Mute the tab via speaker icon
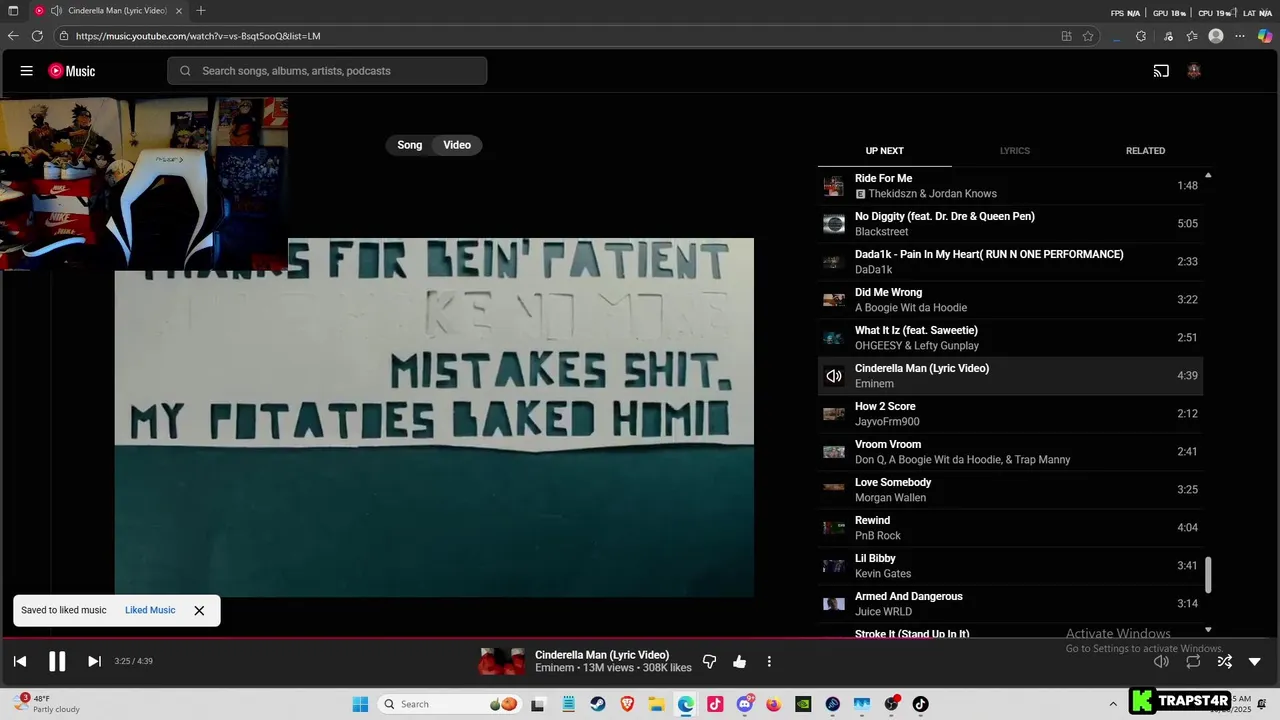Image resolution: width=1280 pixels, height=720 pixels. tap(56, 11)
